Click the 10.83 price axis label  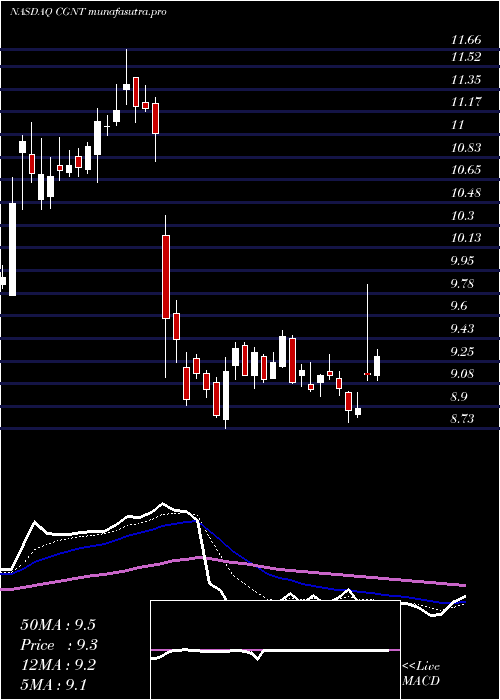(x=466, y=147)
